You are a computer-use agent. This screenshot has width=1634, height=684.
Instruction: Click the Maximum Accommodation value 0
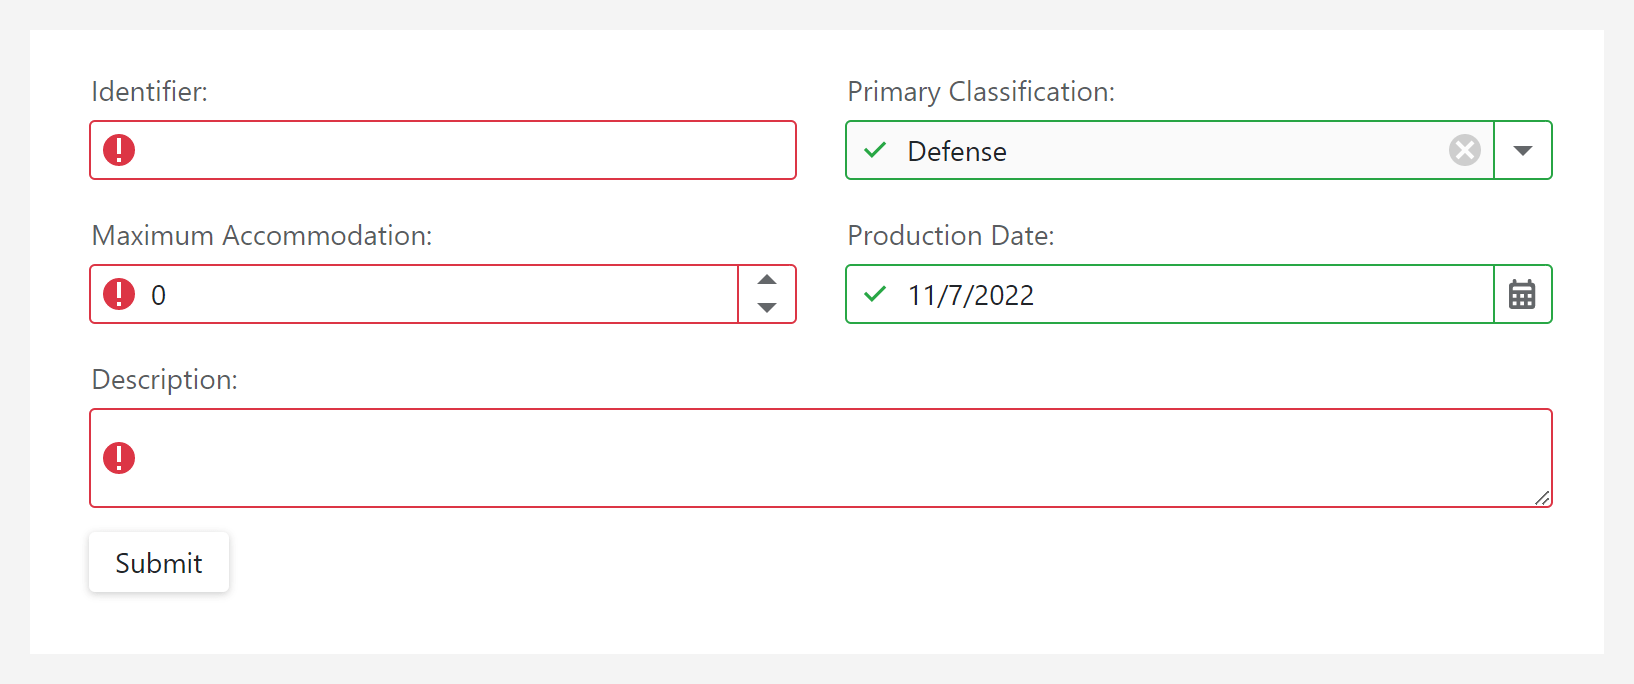[158, 294]
